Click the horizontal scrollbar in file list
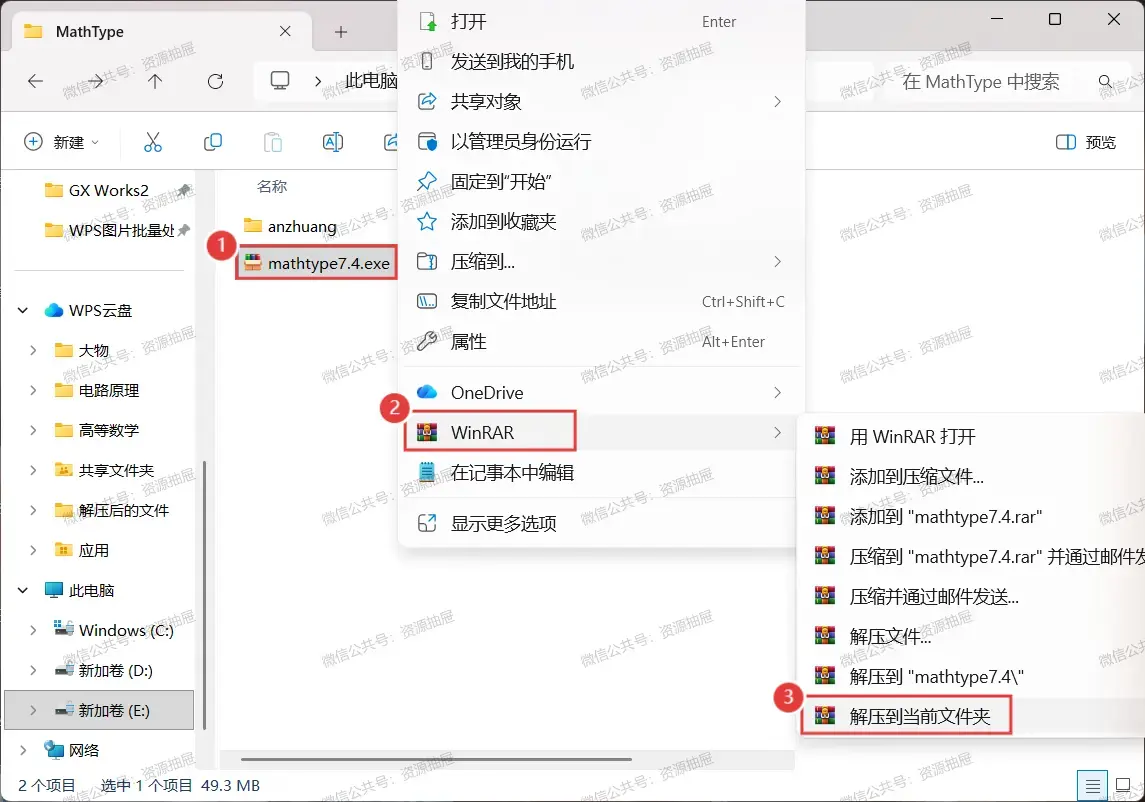Screen dimensions: 1145x802 click(x=436, y=760)
